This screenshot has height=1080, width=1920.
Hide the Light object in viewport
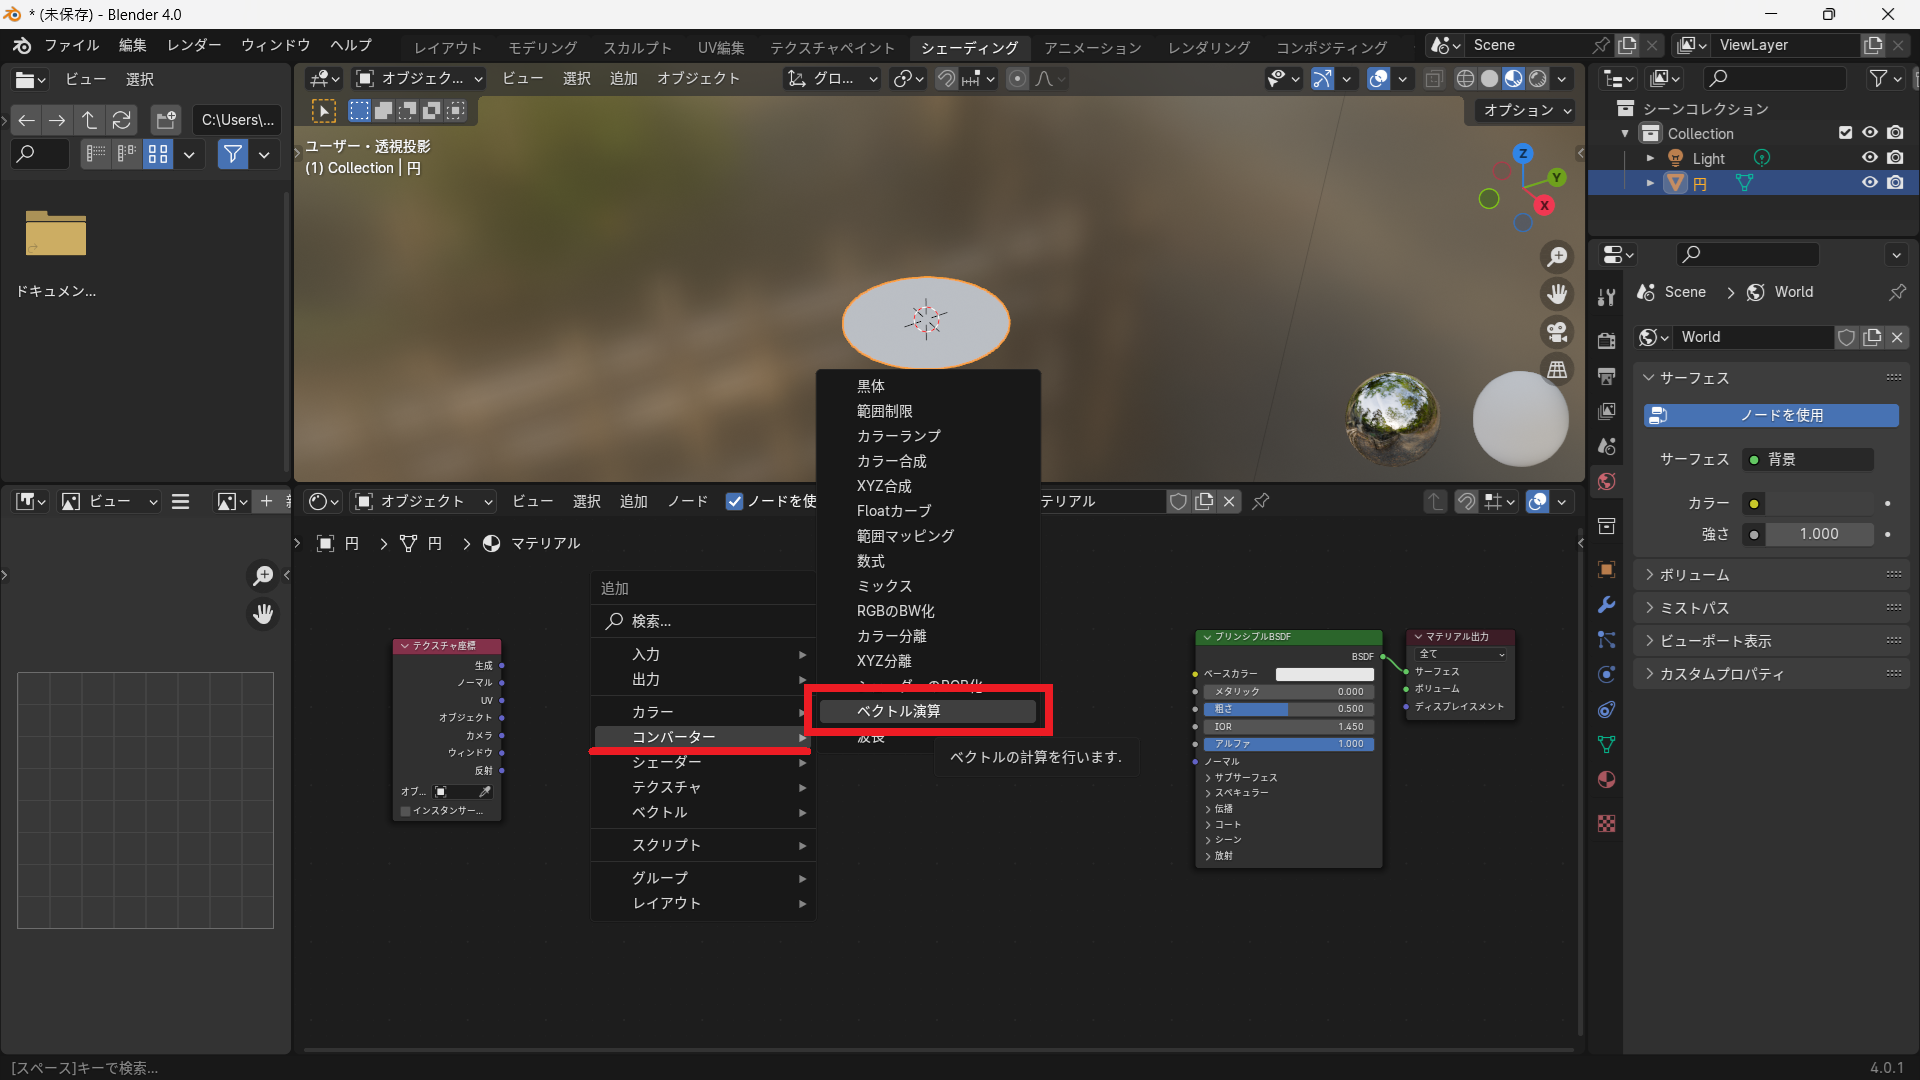coord(1869,158)
